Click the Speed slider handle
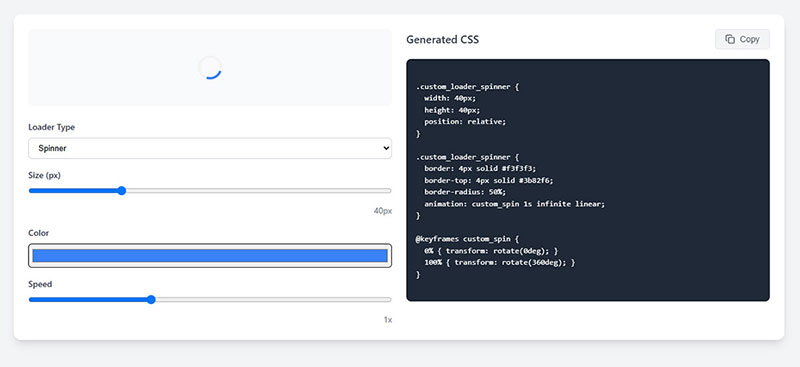Viewport: 800px width, 367px height. click(151, 300)
